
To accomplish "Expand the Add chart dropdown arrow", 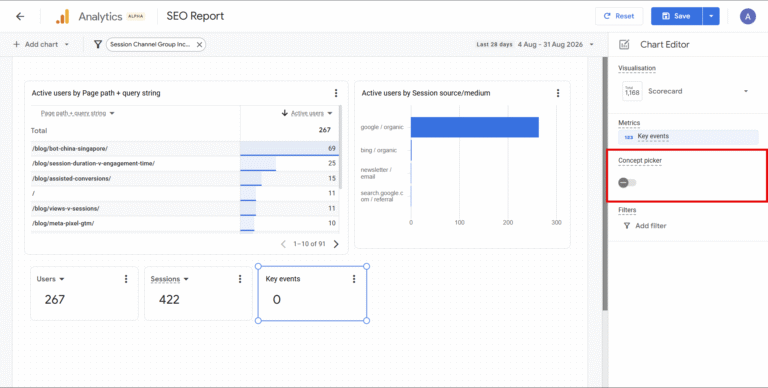I will (x=67, y=45).
